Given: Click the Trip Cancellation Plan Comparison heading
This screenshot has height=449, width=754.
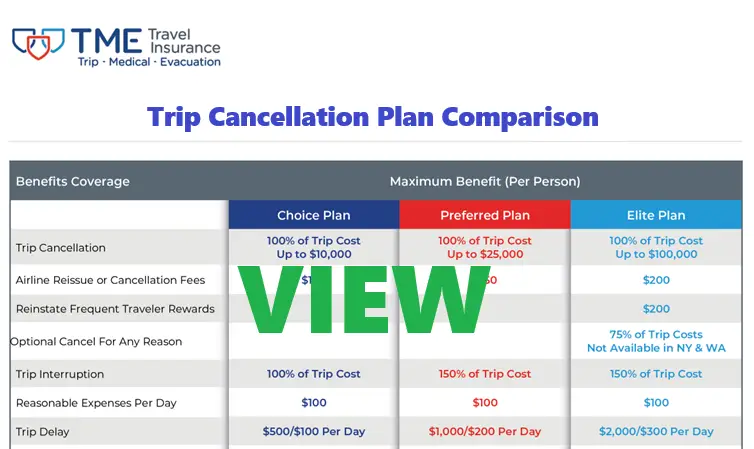Looking at the screenshot, I should tap(373, 116).
